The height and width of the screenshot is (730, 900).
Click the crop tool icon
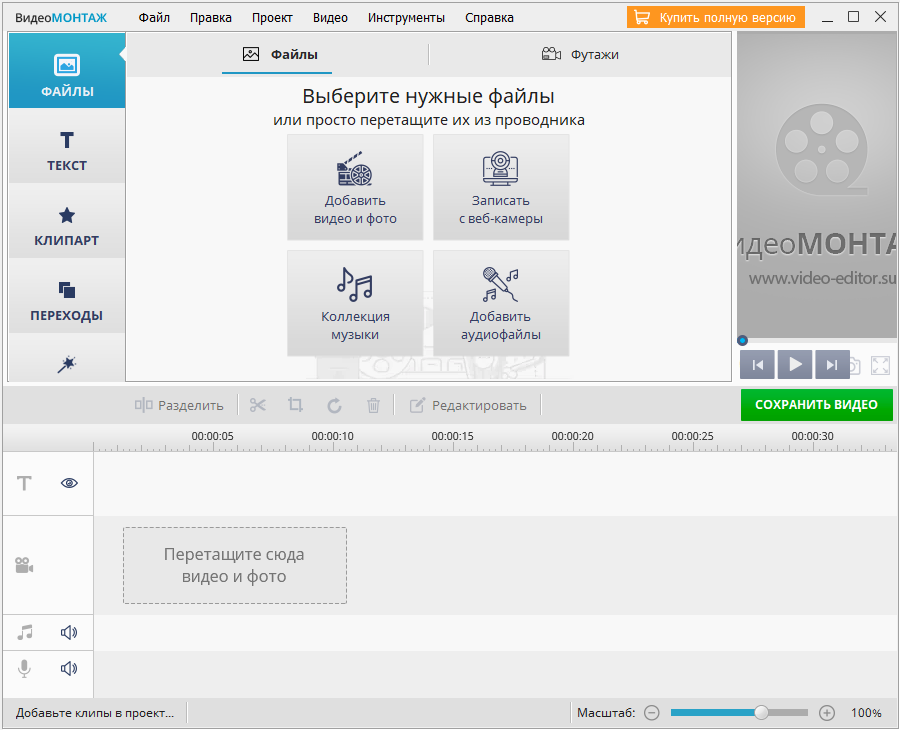click(295, 406)
